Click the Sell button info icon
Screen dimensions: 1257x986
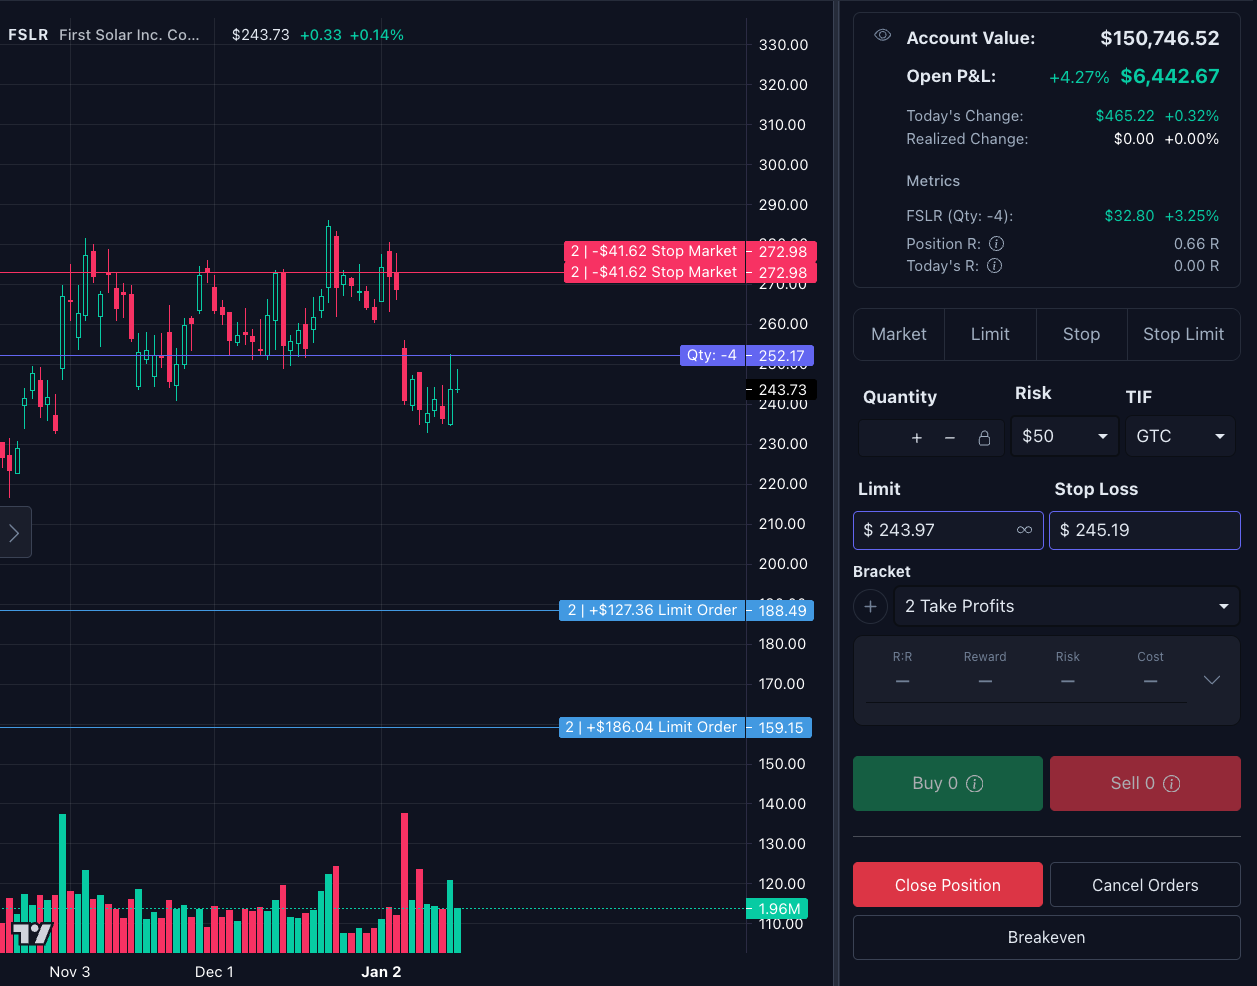[1172, 784]
